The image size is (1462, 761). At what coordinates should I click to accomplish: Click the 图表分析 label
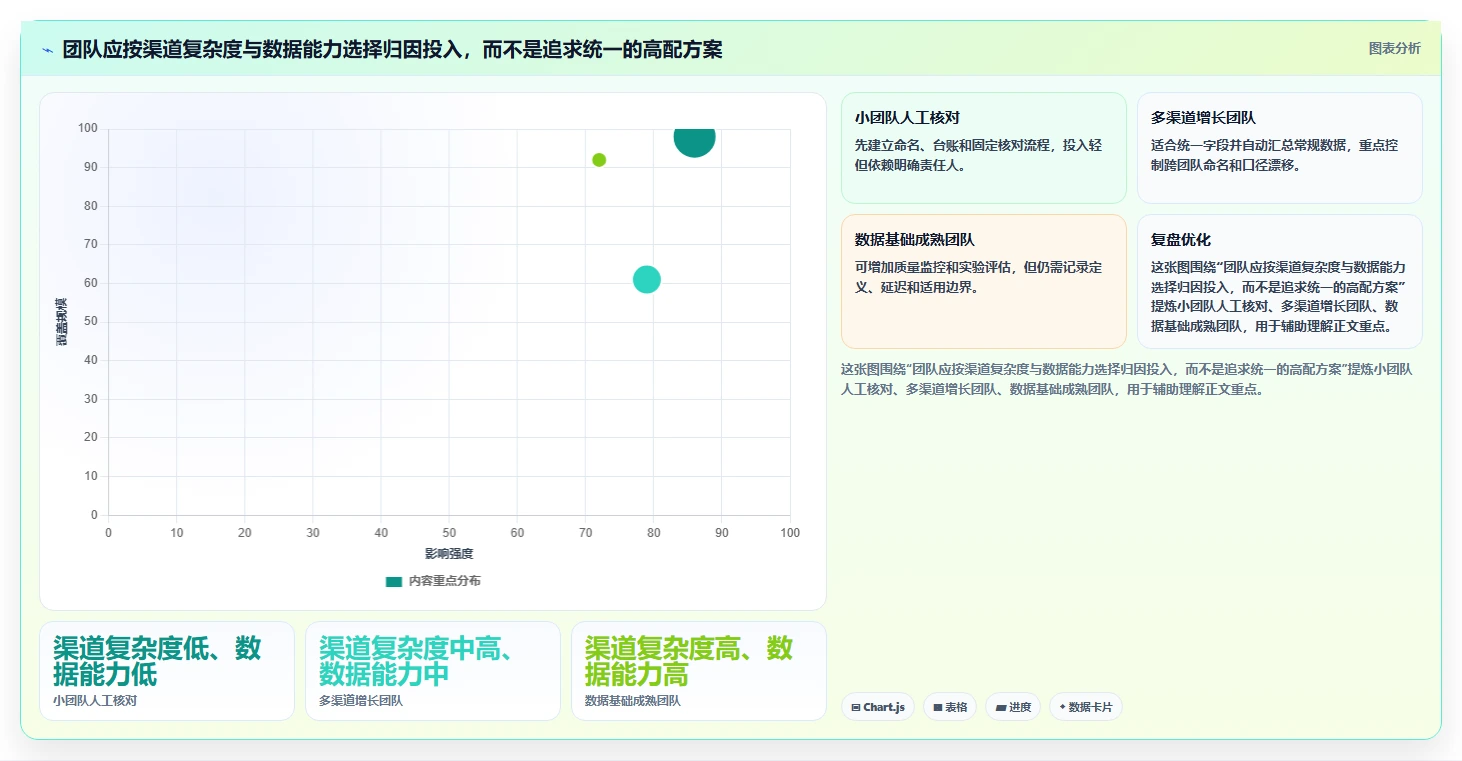(1394, 48)
